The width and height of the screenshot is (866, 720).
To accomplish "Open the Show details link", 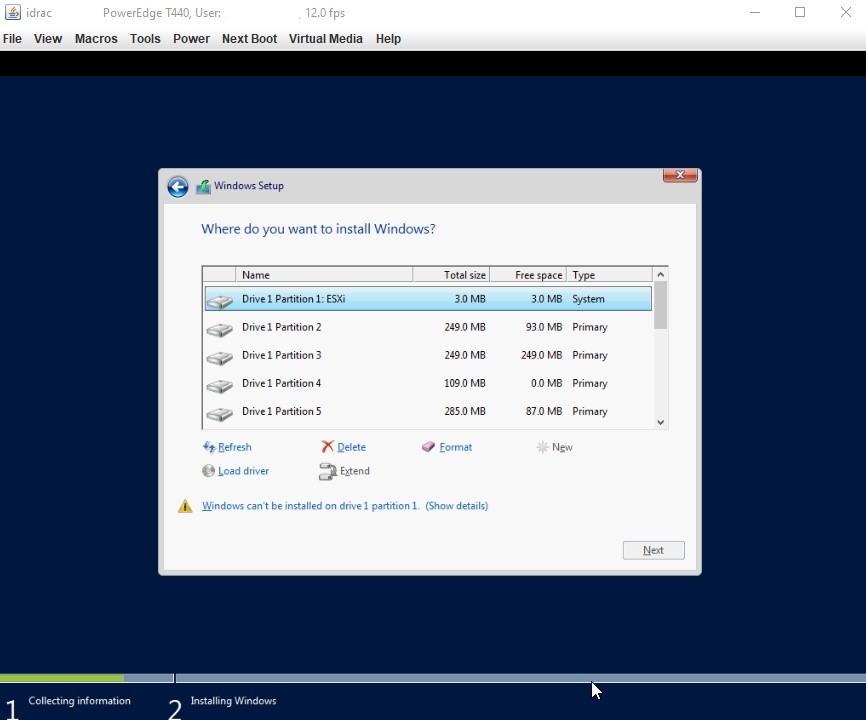I will (x=457, y=506).
